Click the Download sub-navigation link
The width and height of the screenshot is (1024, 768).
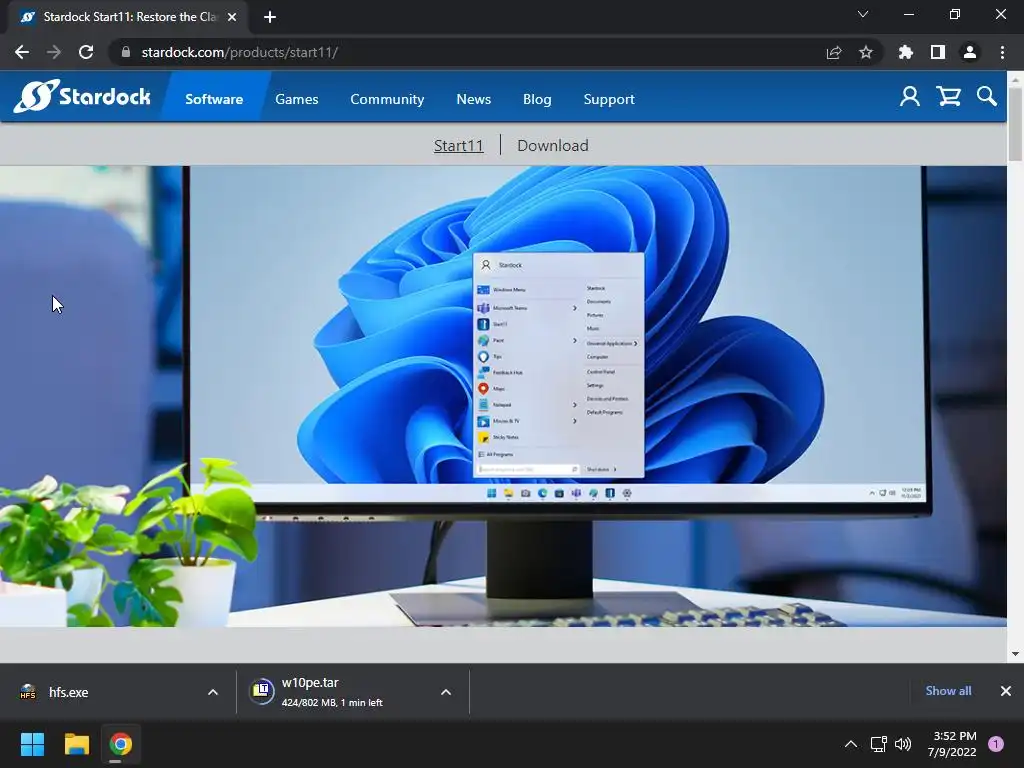552,145
